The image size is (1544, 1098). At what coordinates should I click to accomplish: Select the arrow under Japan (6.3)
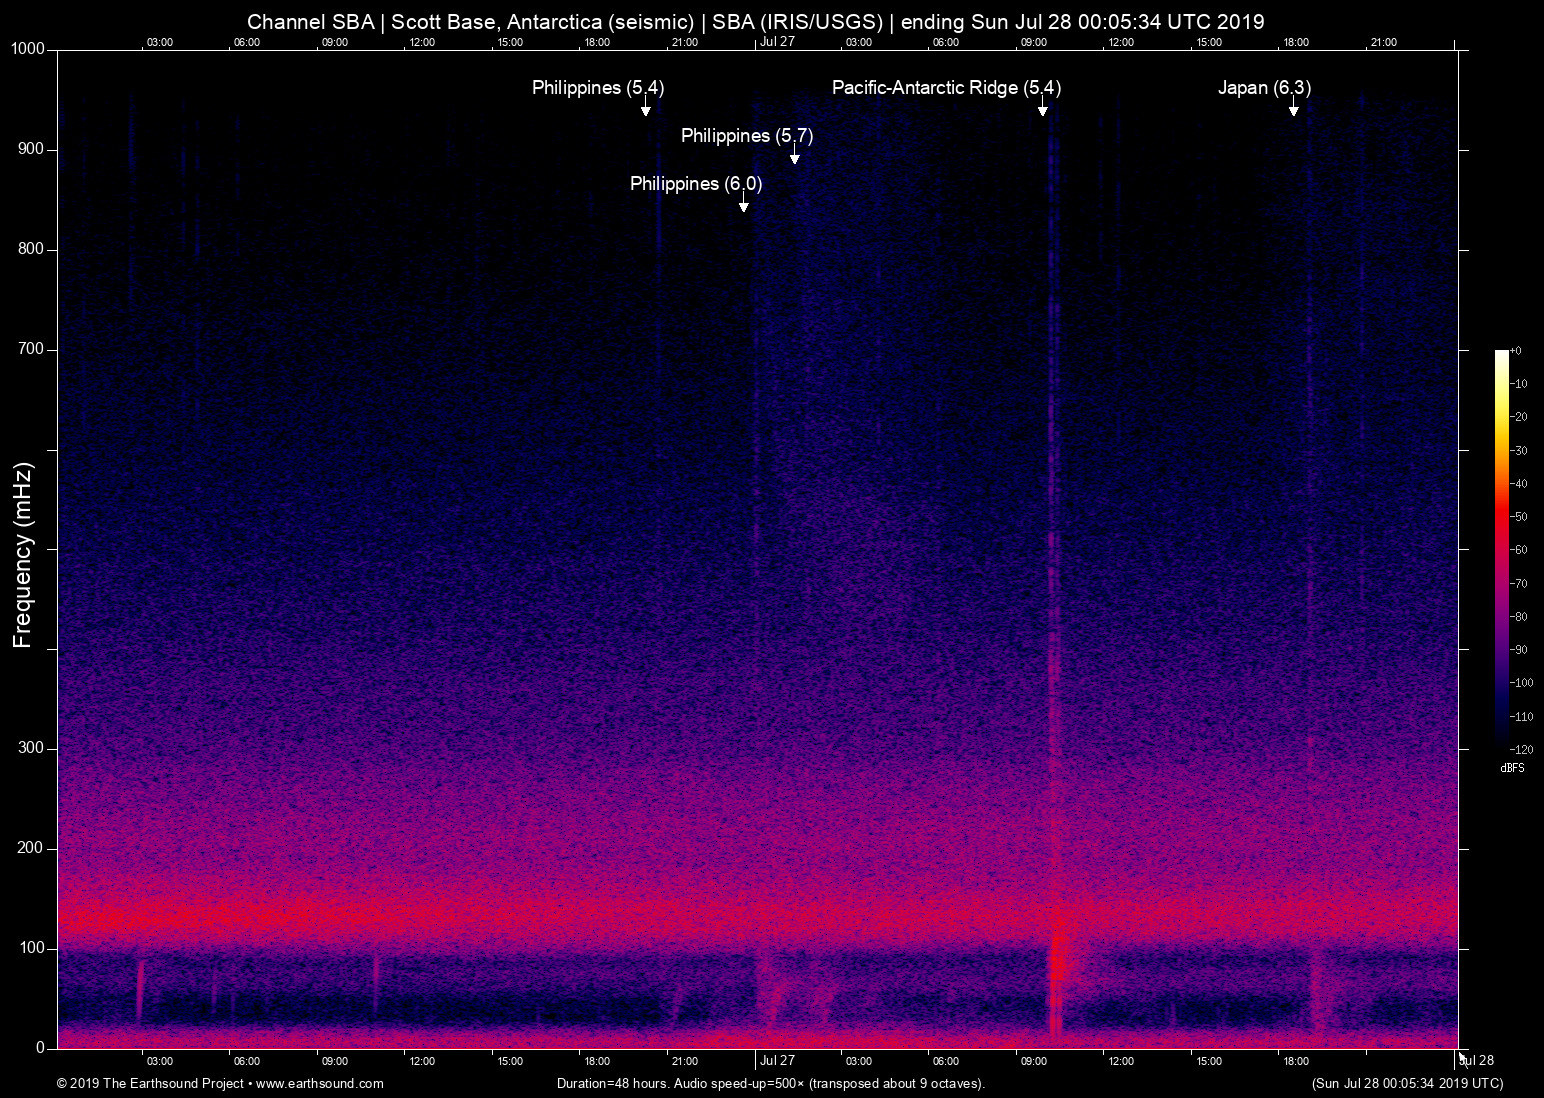pyautogui.click(x=1294, y=108)
